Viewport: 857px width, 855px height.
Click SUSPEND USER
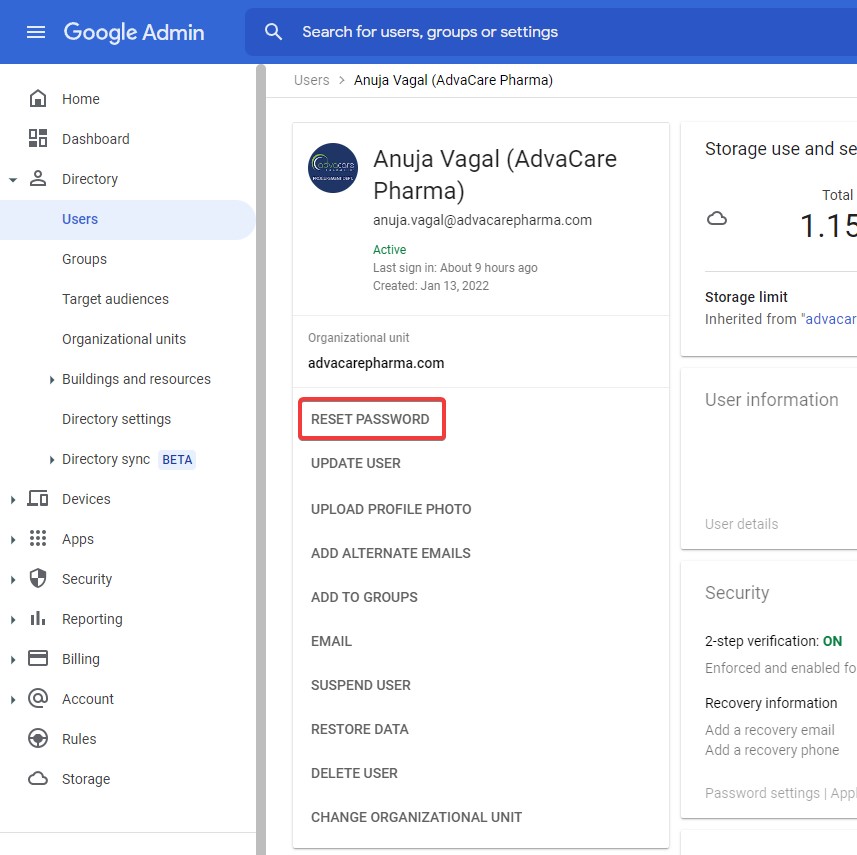(361, 685)
